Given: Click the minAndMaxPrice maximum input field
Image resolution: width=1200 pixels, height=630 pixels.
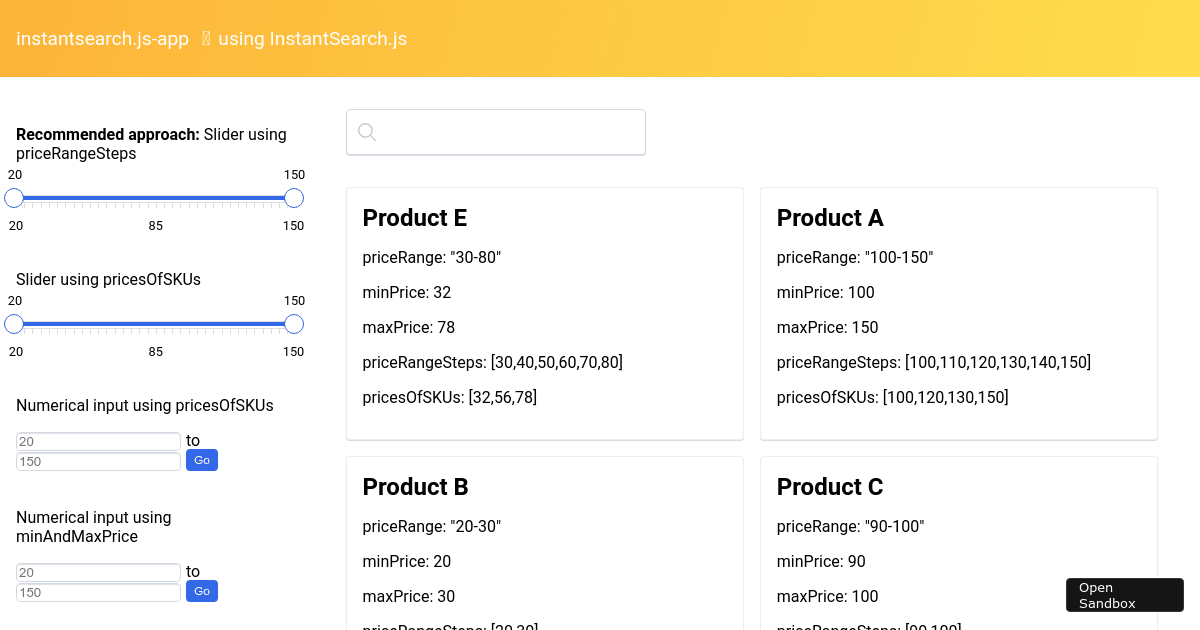Looking at the screenshot, I should click(x=98, y=593).
